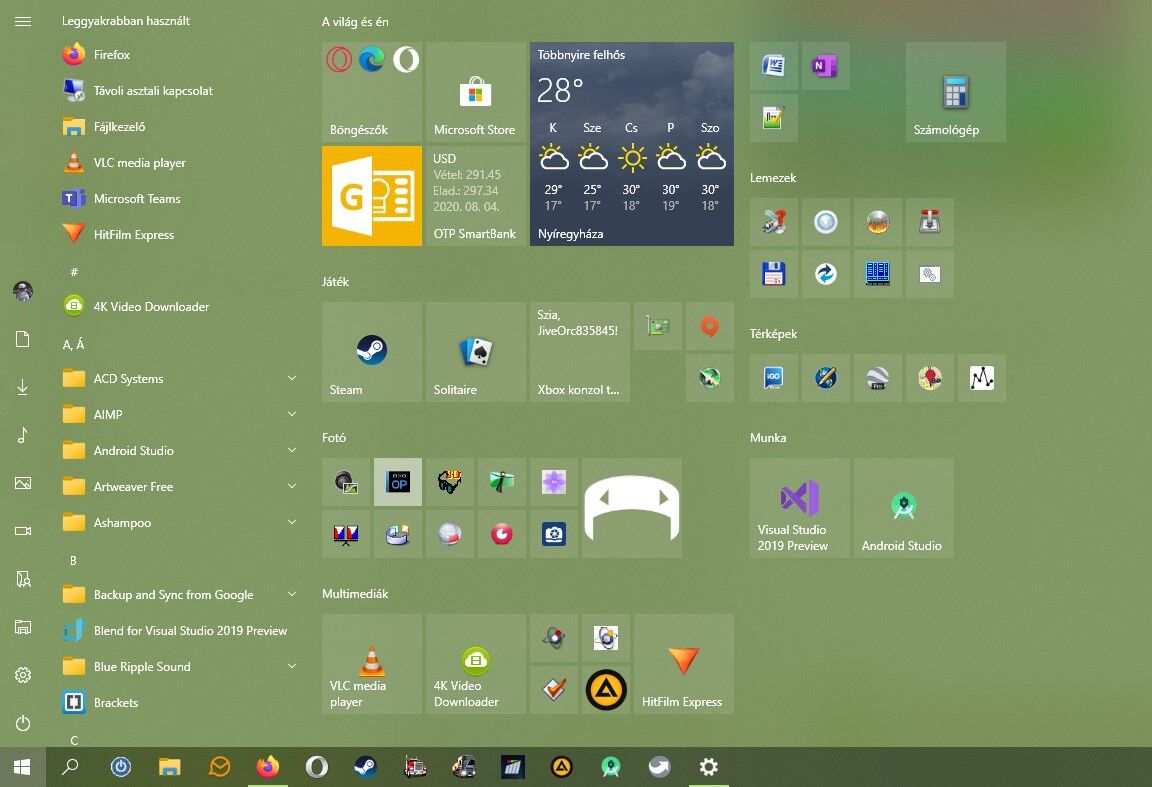The image size is (1152, 787).
Task: Open the red truck icon on the taskbar
Action: (415, 767)
